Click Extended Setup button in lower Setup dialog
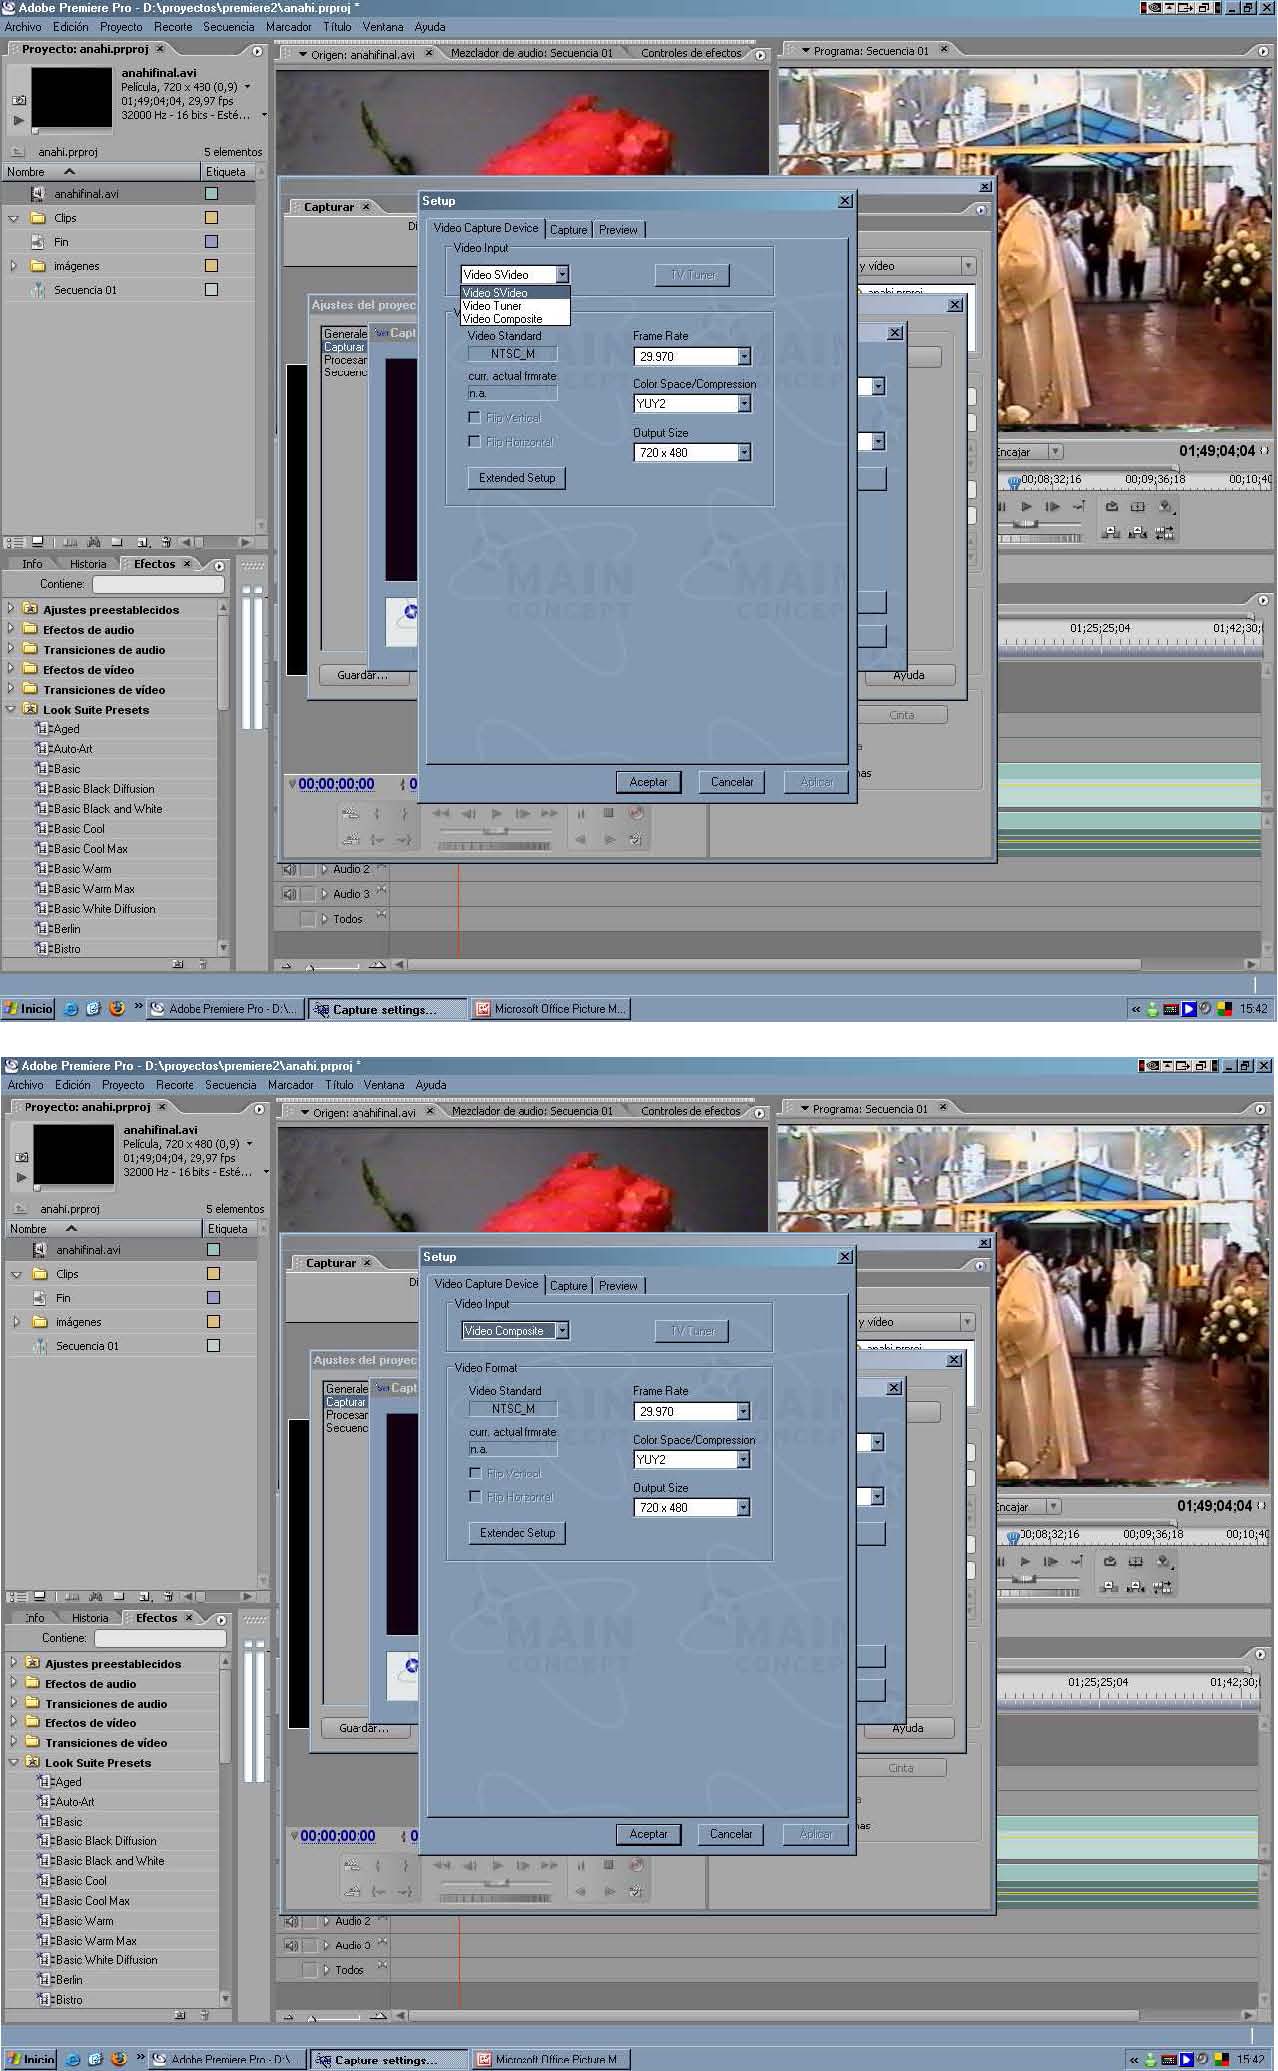Viewport: 1278px width, 2071px height. (x=517, y=1533)
